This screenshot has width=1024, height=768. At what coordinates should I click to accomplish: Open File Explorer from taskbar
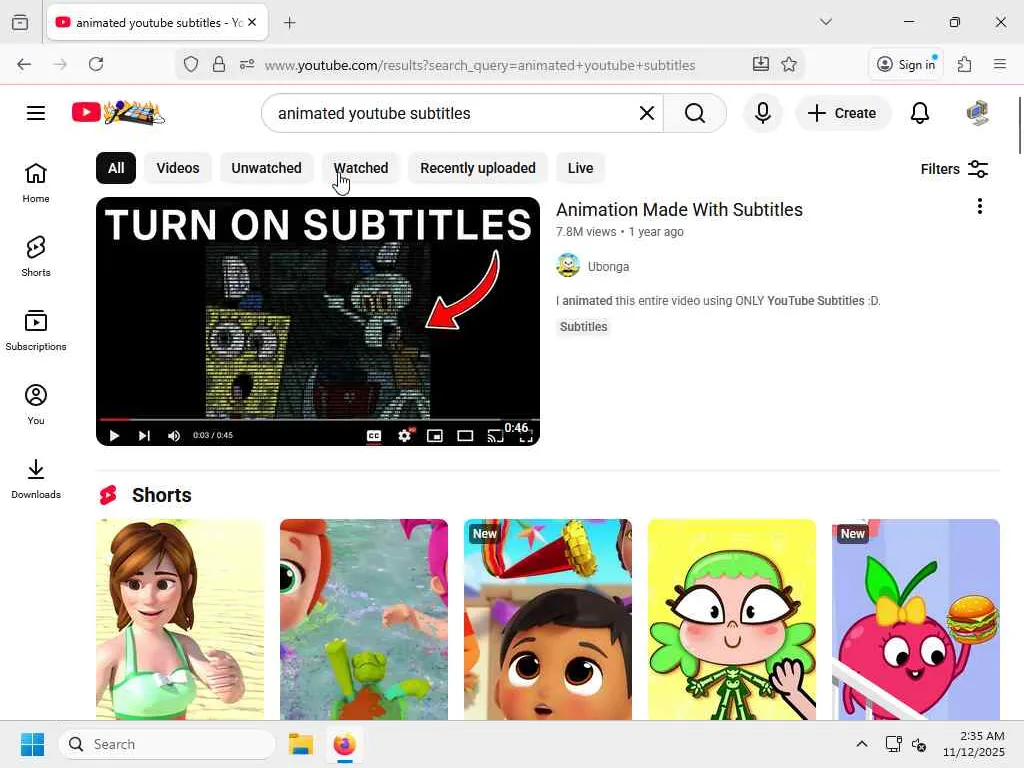[301, 744]
